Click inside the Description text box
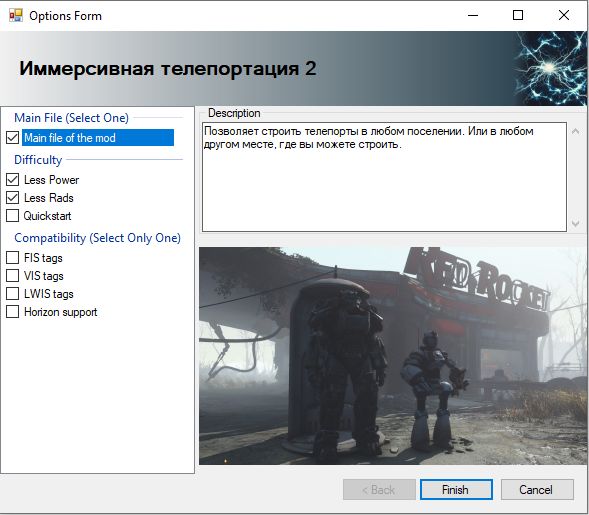Viewport: 589px width, 515px height. tap(384, 177)
